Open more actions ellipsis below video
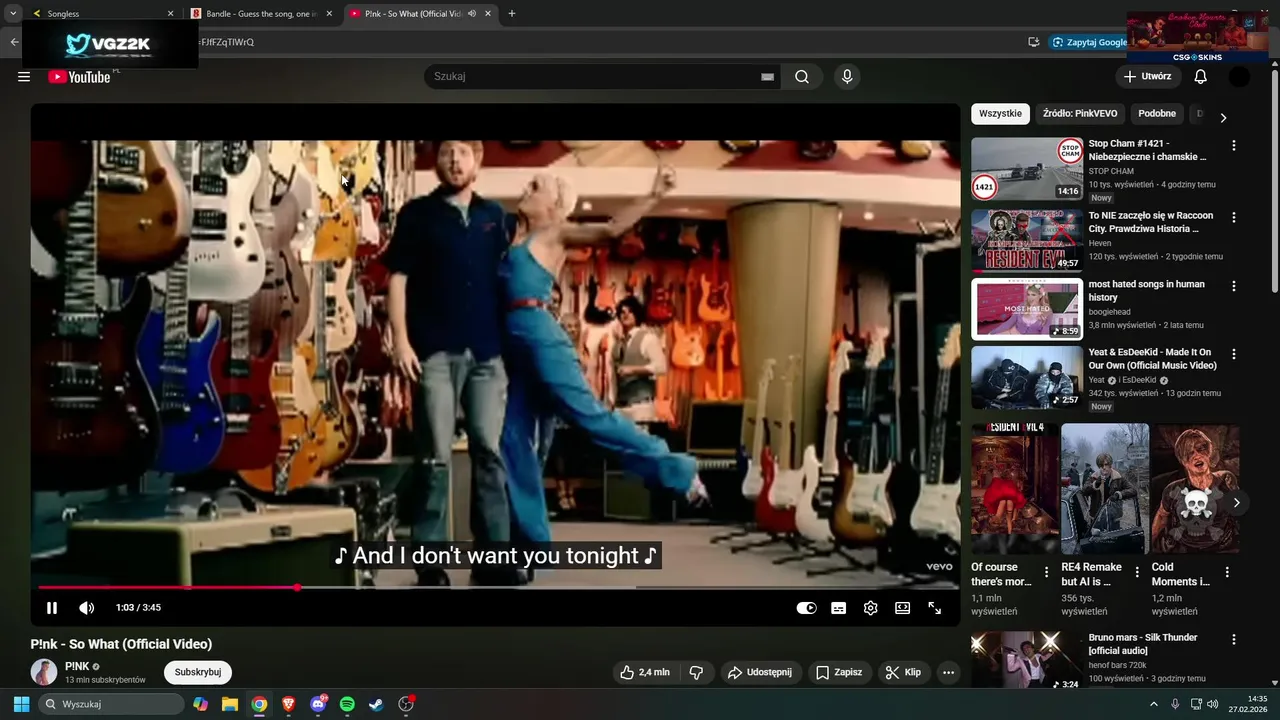The width and height of the screenshot is (1280, 720). 948,672
